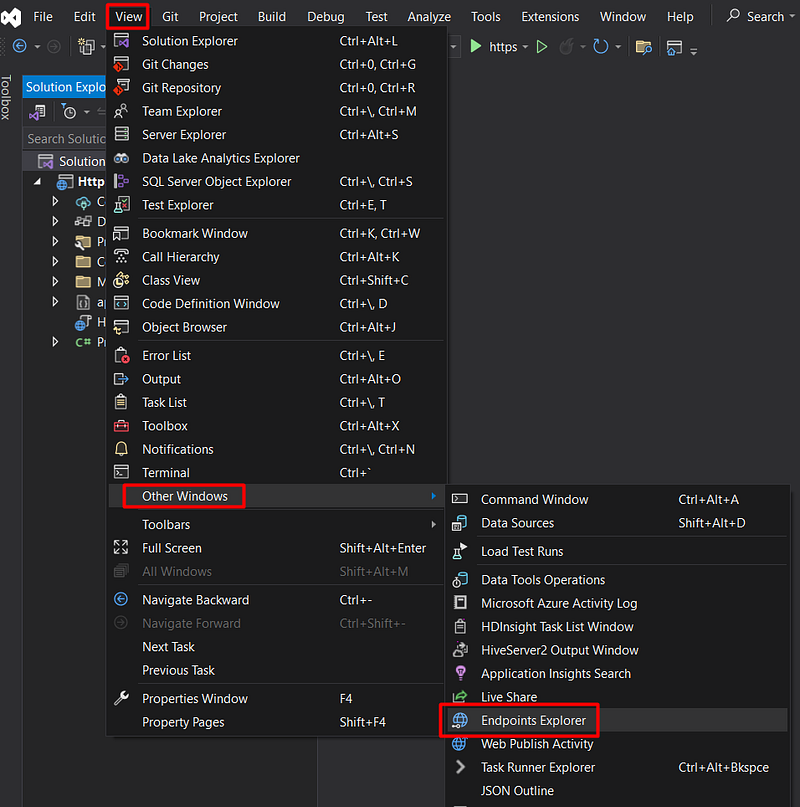Image resolution: width=800 pixels, height=807 pixels.
Task: Select Microsoft Azure Activity Log entry
Action: [x=617, y=603]
